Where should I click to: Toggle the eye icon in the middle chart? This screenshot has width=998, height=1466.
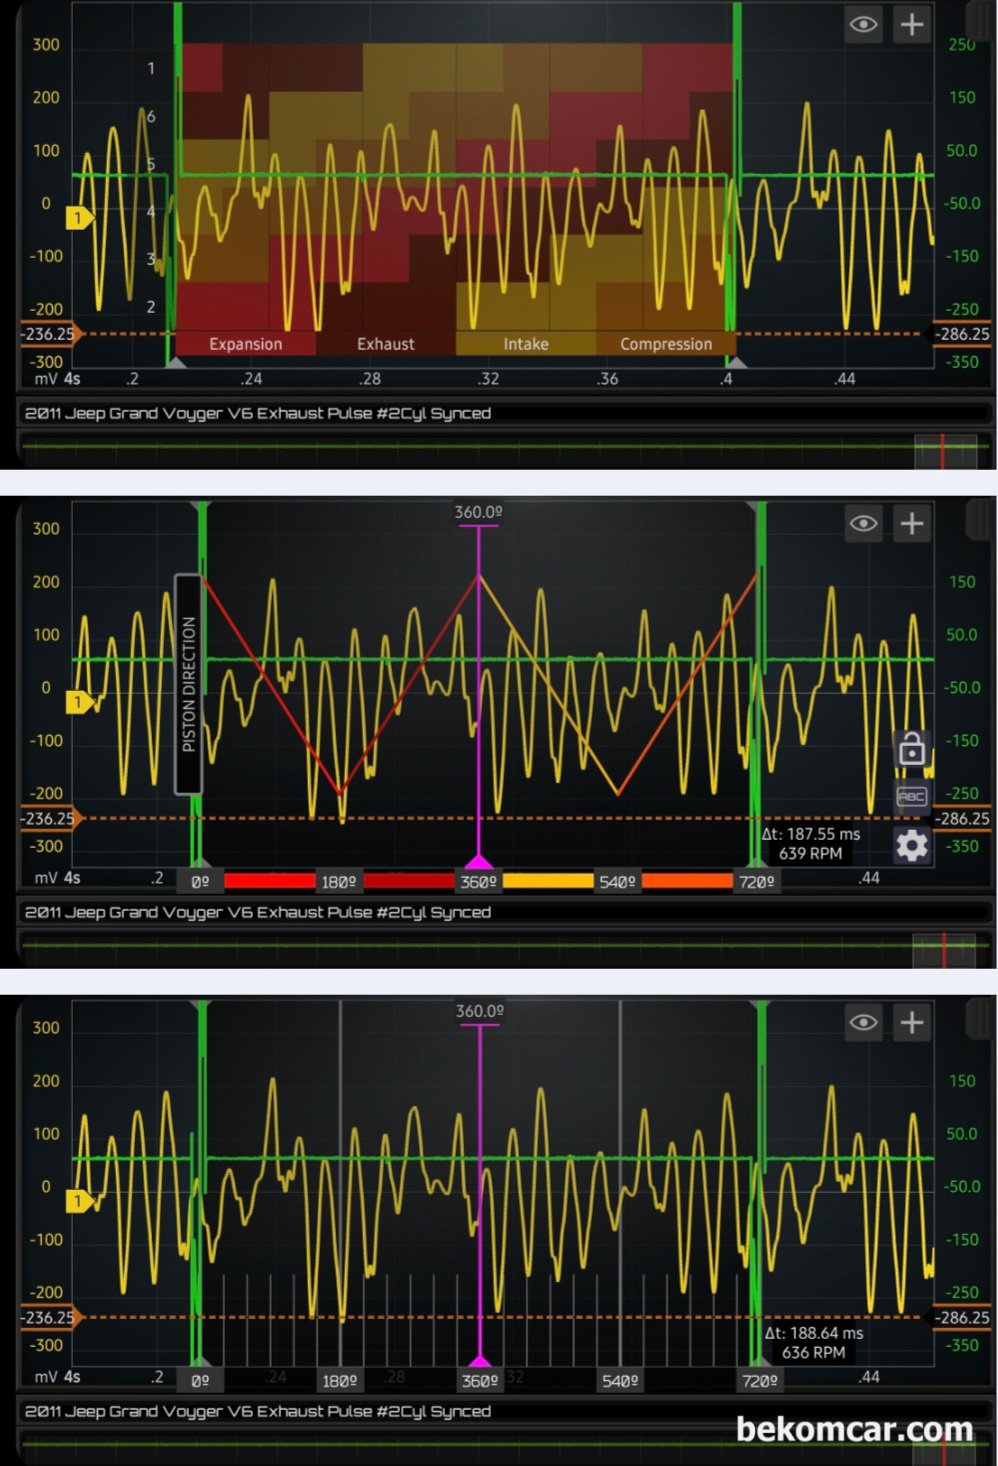pyautogui.click(x=864, y=523)
